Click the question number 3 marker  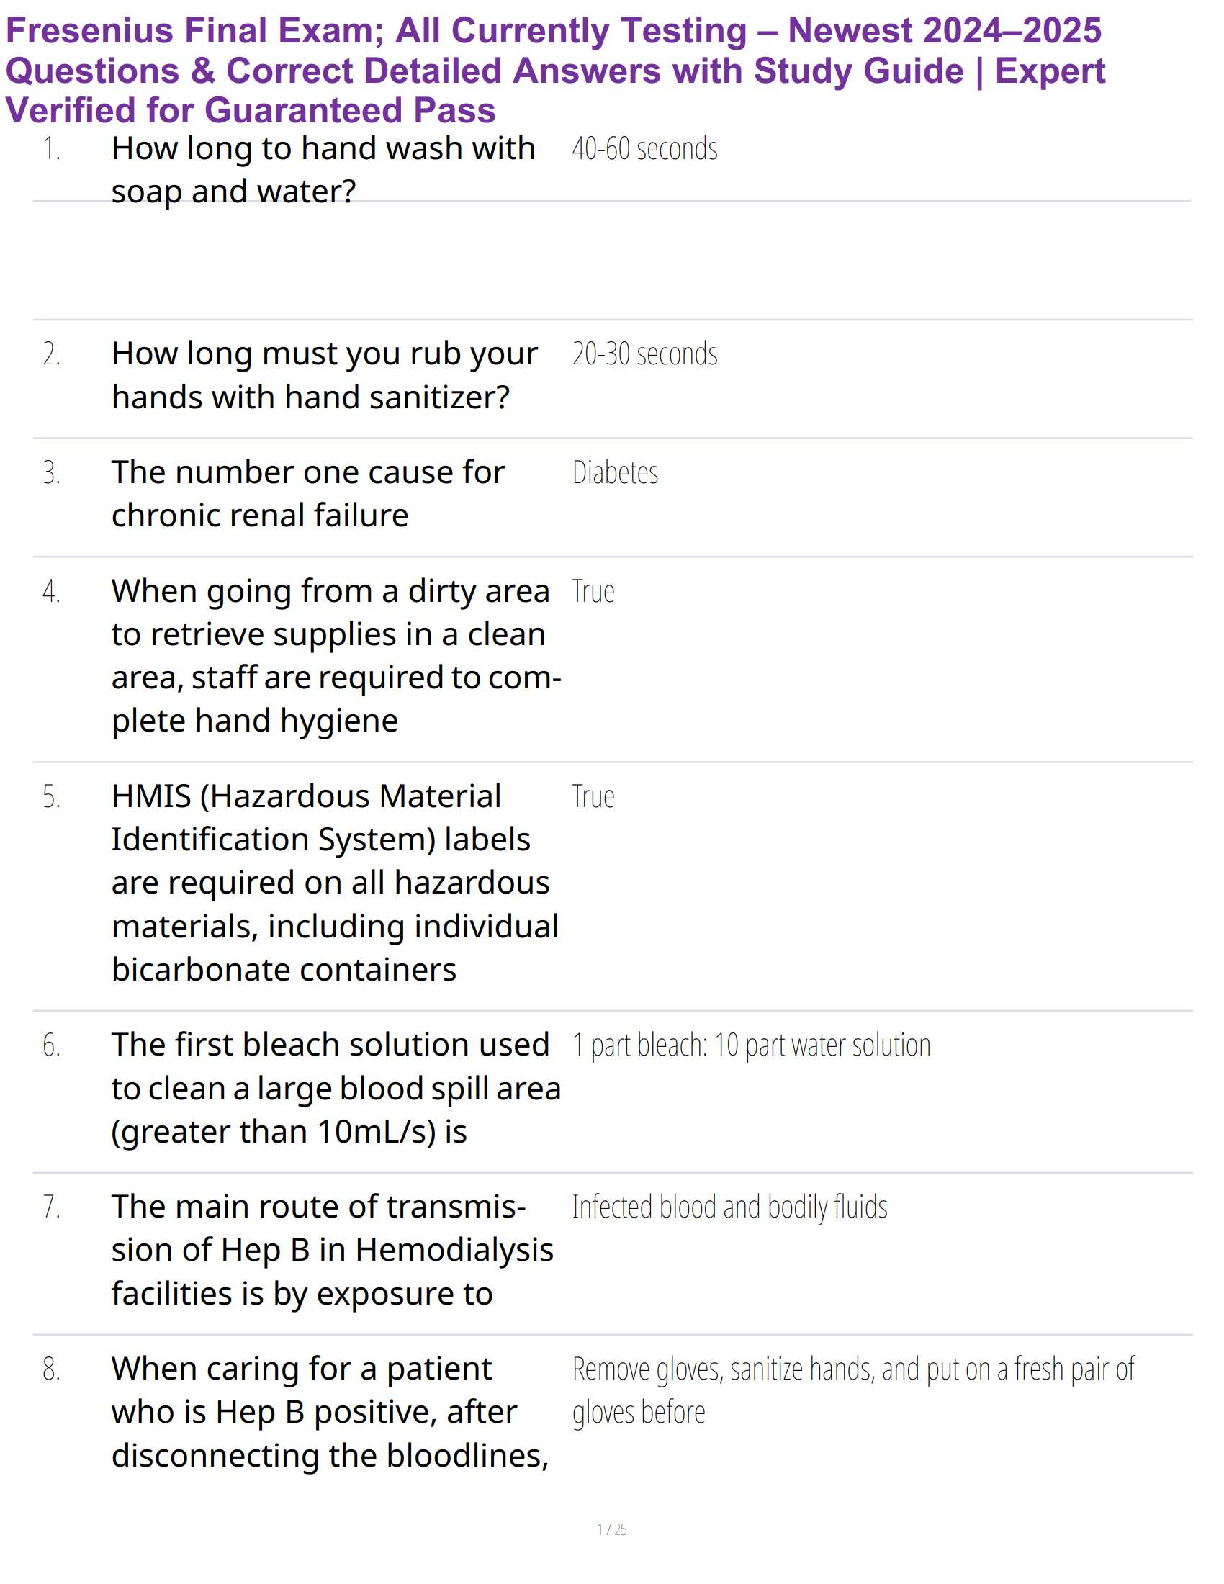[x=51, y=472]
